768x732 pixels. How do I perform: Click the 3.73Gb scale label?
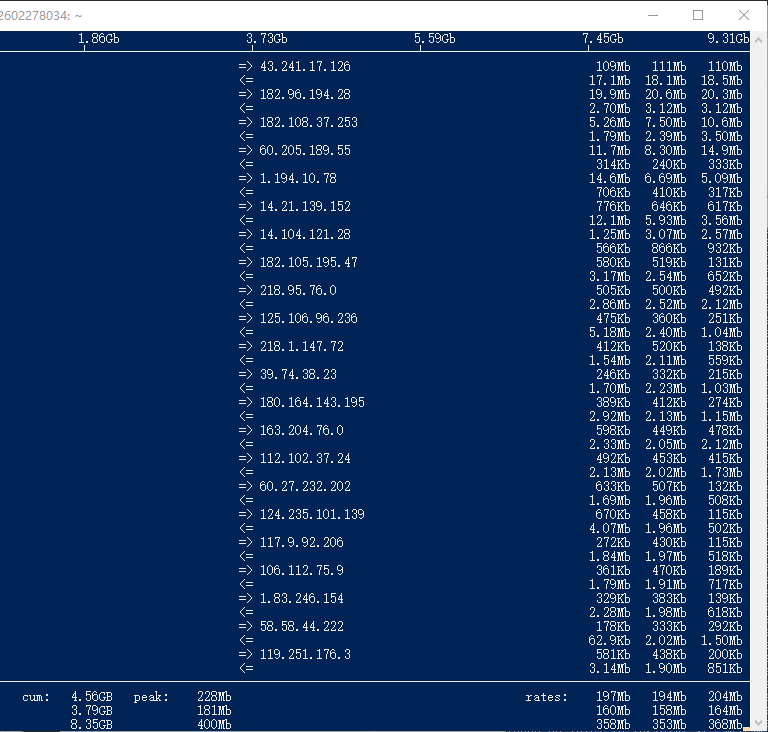[x=266, y=38]
